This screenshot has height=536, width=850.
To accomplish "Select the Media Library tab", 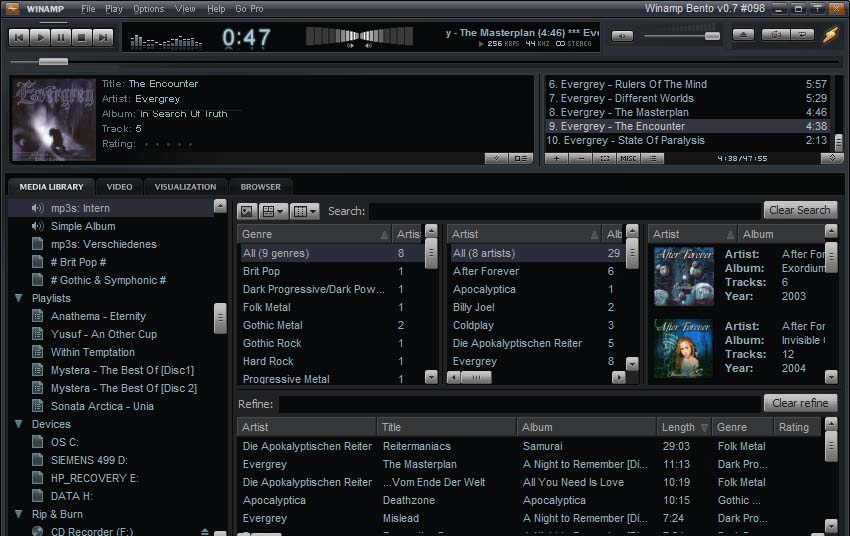I will click(51, 186).
